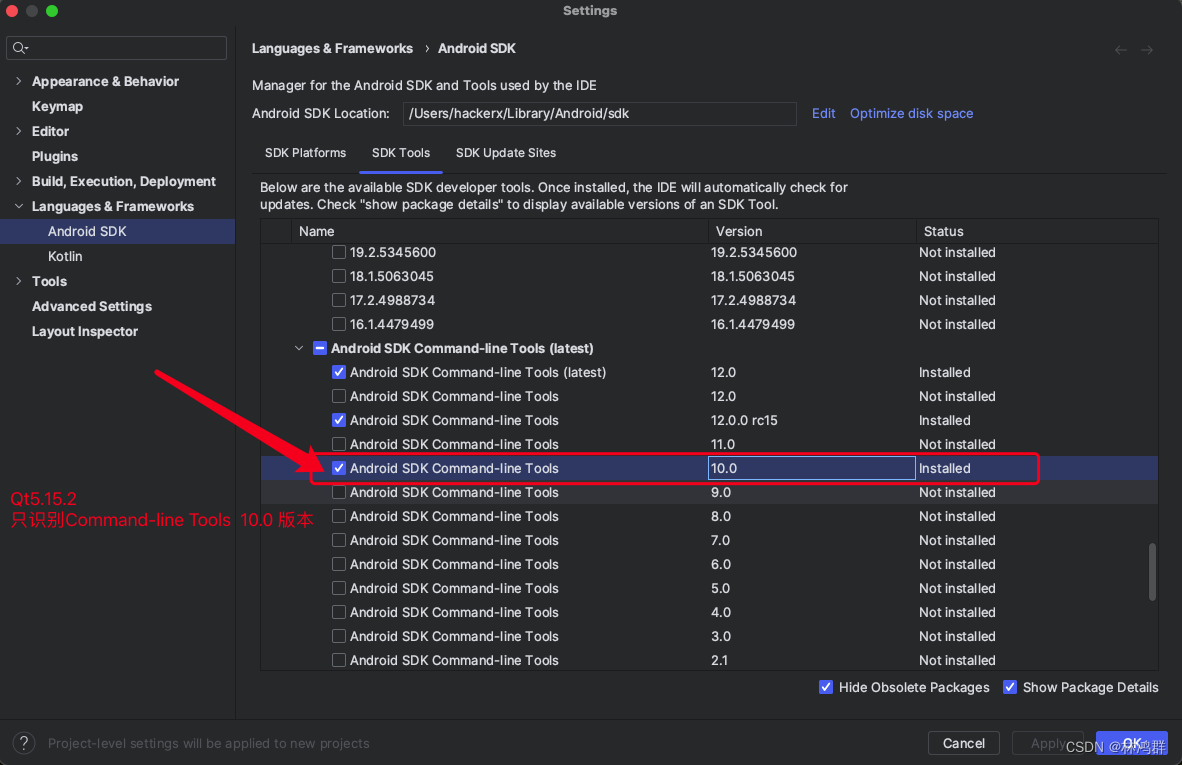Uncheck Command-line Tools (latest) version 12.0
The height and width of the screenshot is (765, 1182).
point(339,372)
